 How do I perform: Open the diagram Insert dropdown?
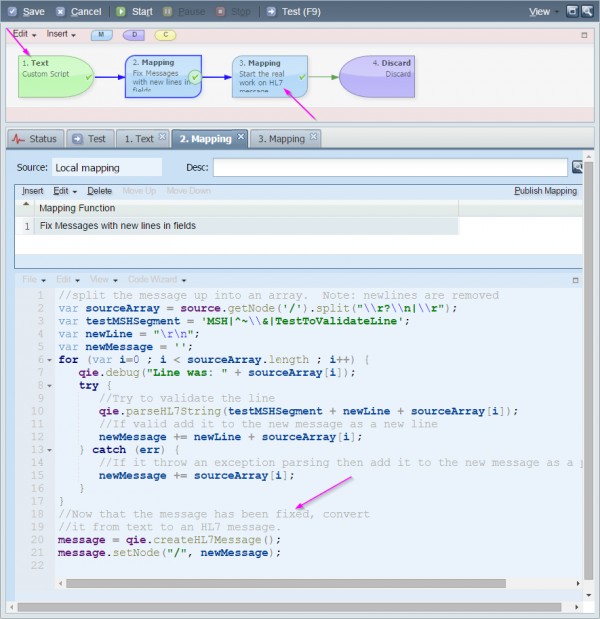point(61,34)
